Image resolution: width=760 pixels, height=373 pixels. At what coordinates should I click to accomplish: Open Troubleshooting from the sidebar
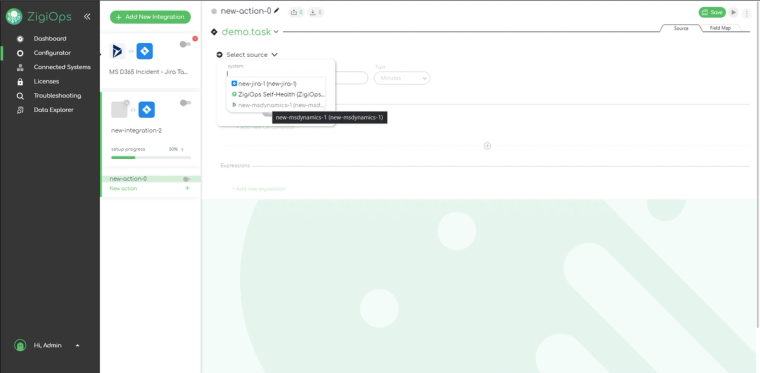click(57, 96)
